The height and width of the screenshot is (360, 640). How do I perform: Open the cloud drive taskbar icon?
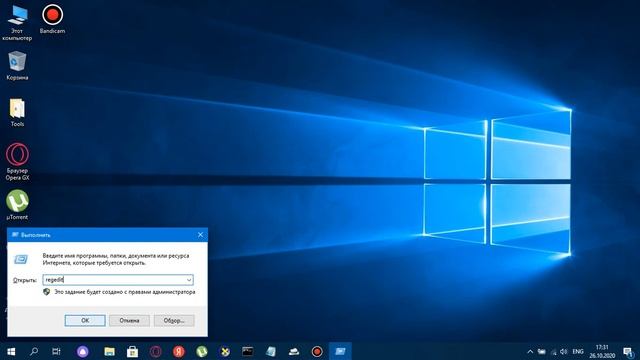click(294, 351)
